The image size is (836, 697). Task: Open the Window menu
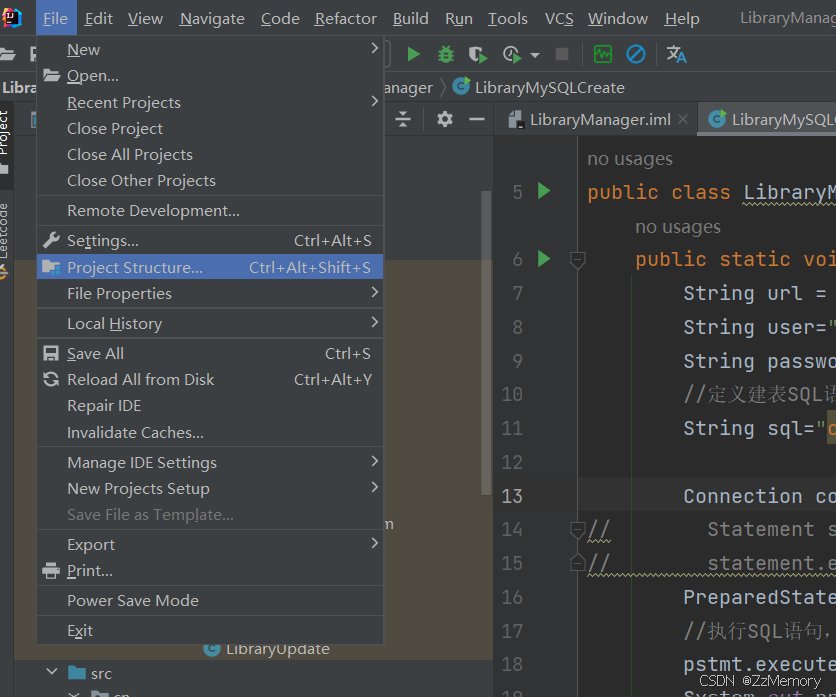617,19
